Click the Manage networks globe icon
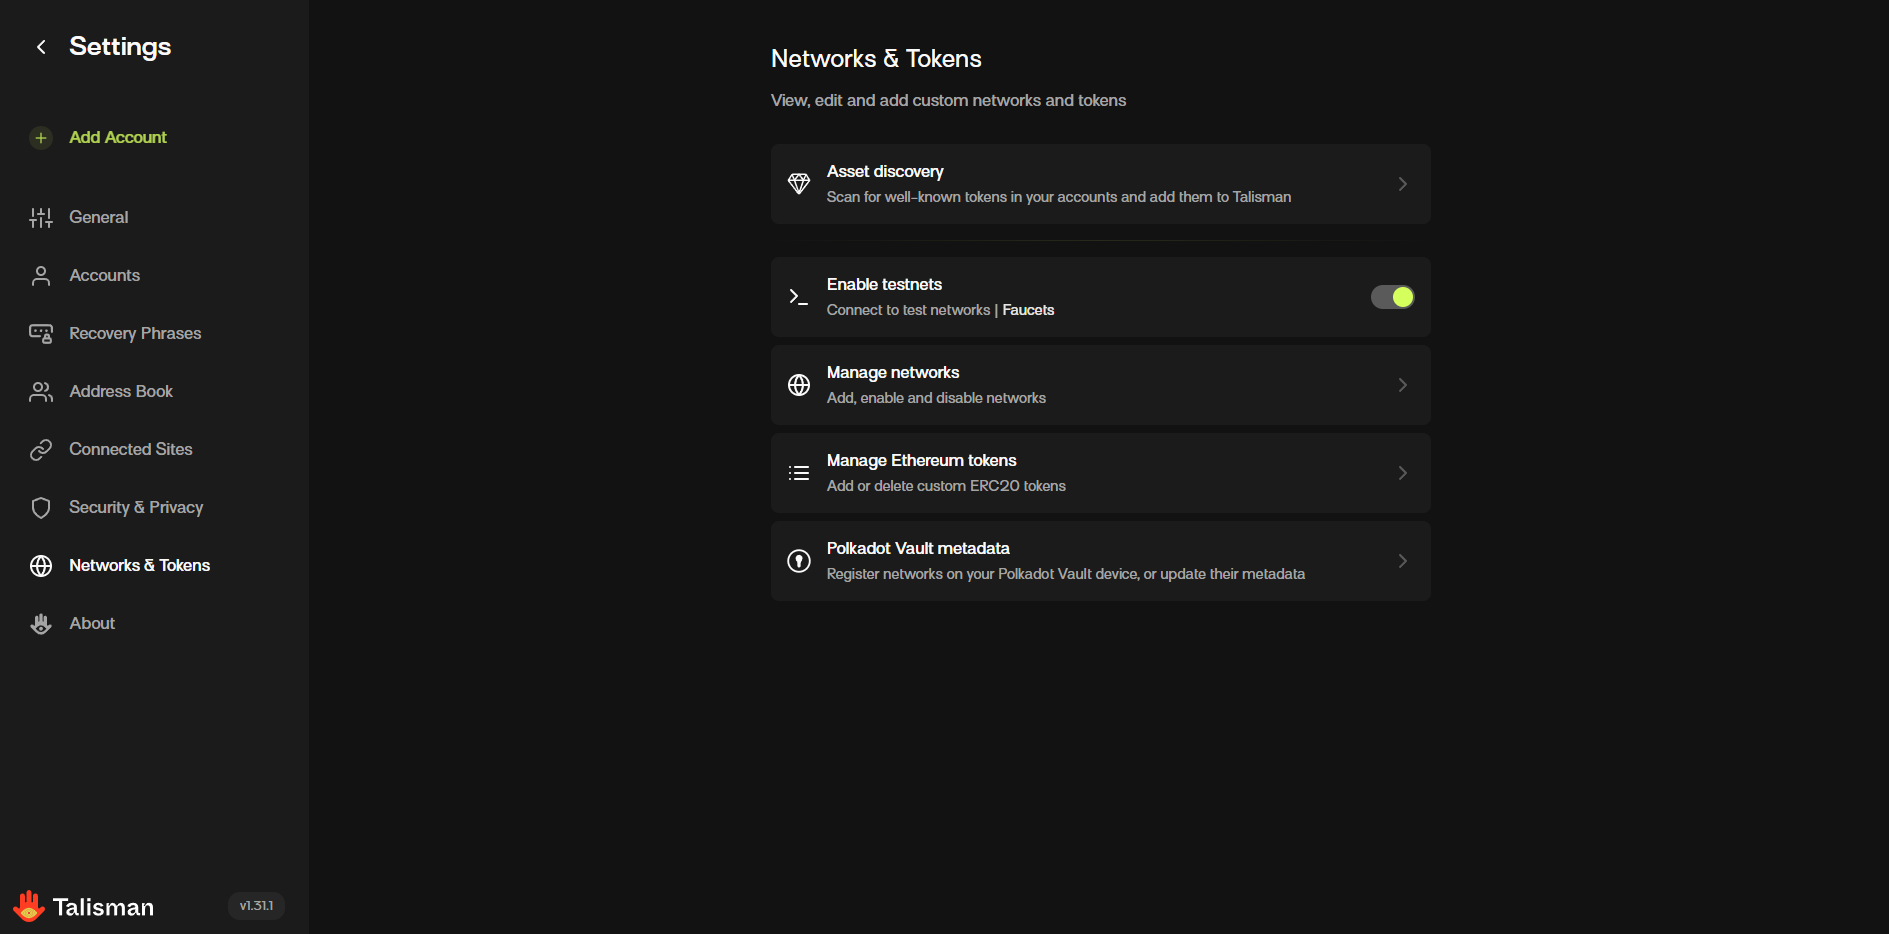The width and height of the screenshot is (1889, 934). 799,385
